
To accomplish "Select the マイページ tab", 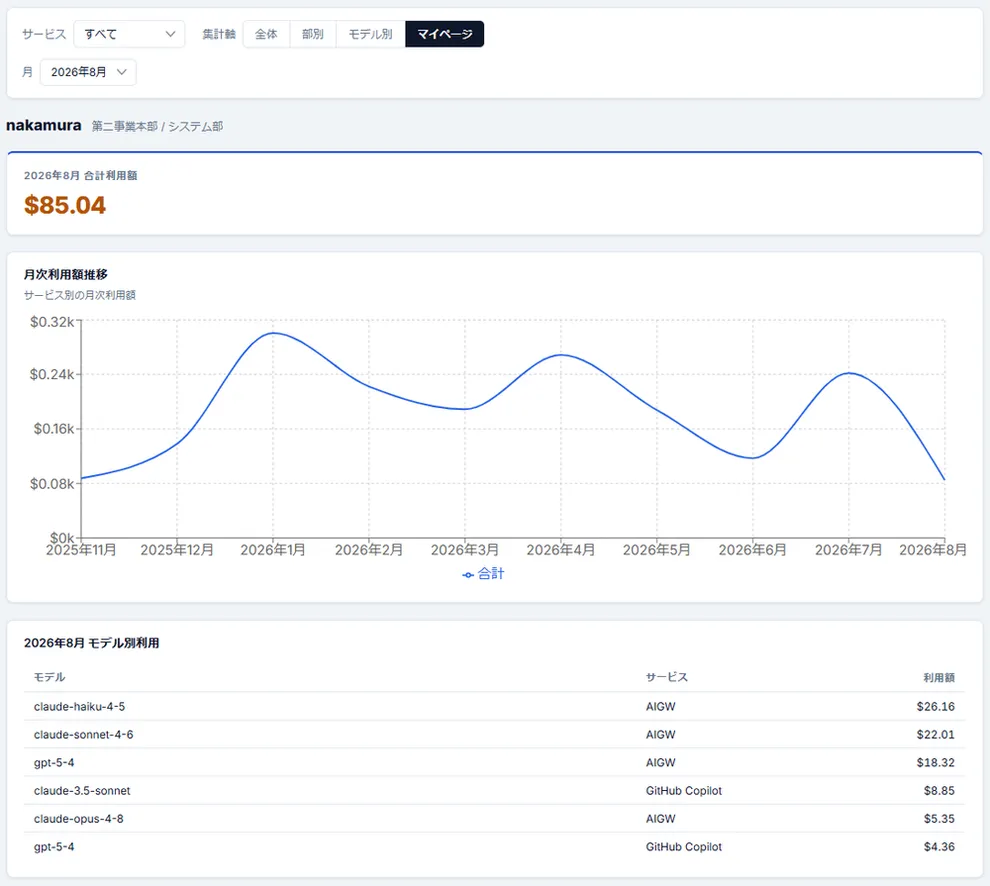I will coord(444,34).
